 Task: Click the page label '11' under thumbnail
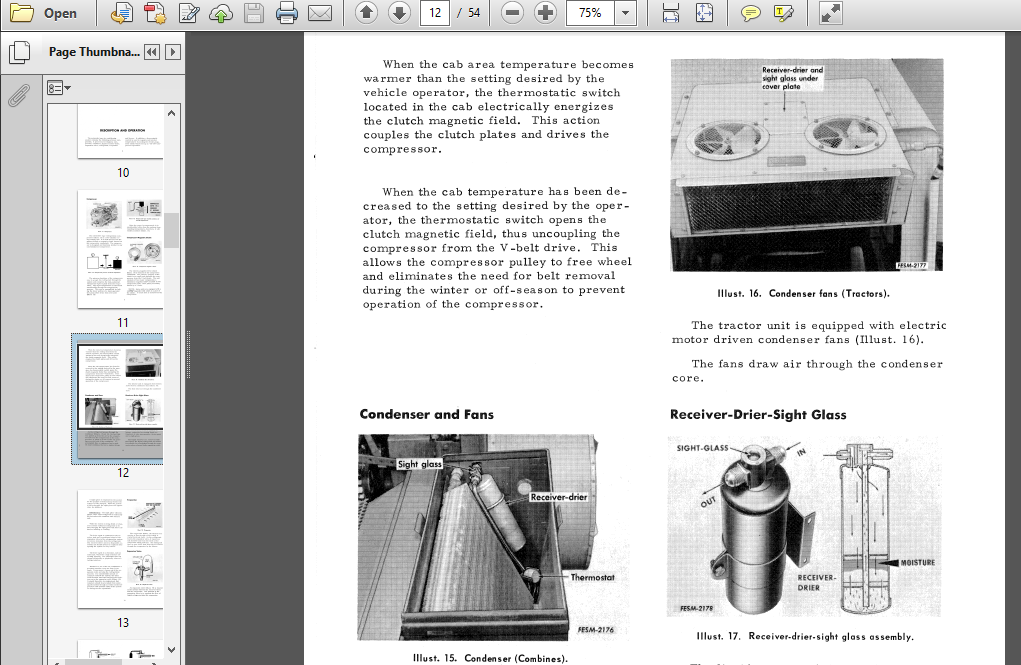123,322
